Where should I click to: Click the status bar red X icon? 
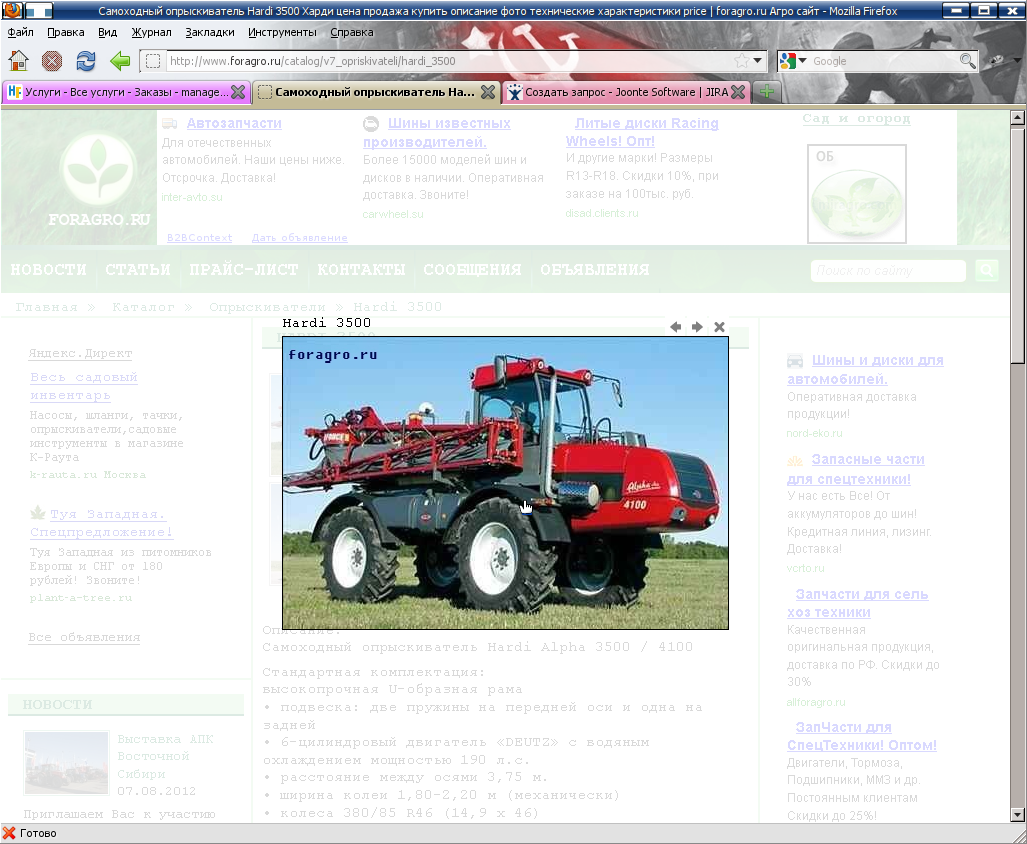(x=9, y=833)
